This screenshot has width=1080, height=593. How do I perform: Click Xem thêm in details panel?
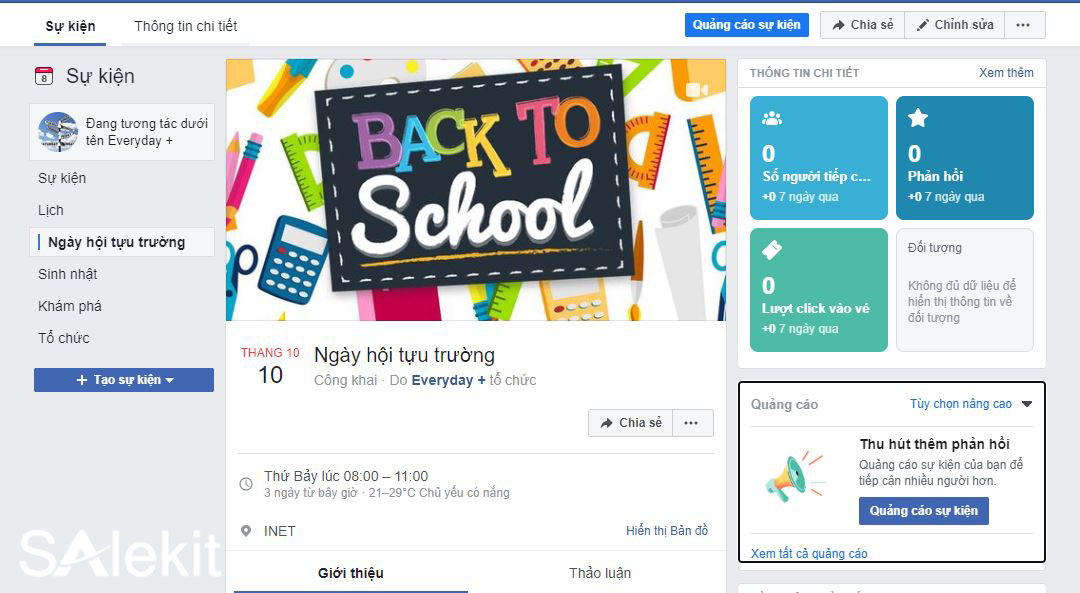(x=1006, y=72)
